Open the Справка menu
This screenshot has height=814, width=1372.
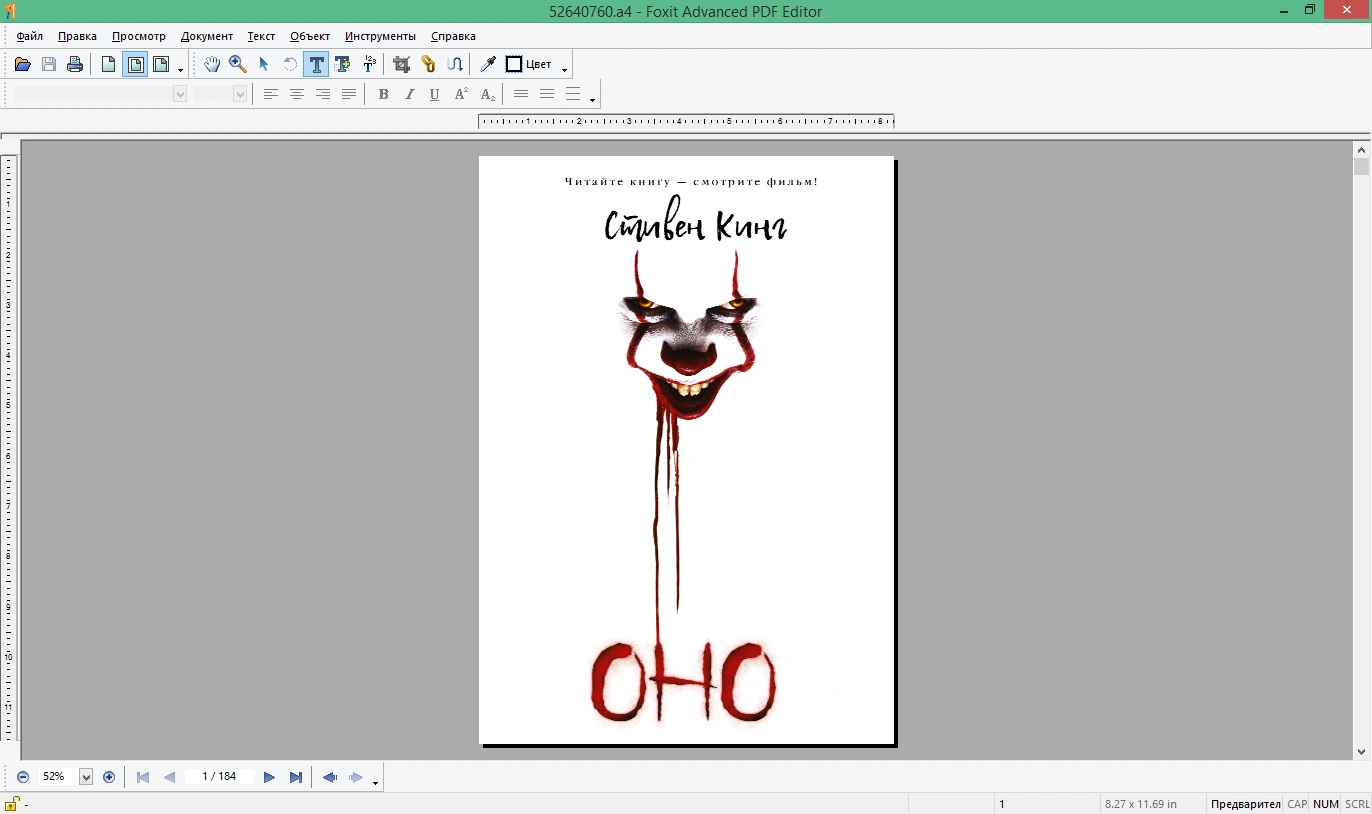coord(453,36)
